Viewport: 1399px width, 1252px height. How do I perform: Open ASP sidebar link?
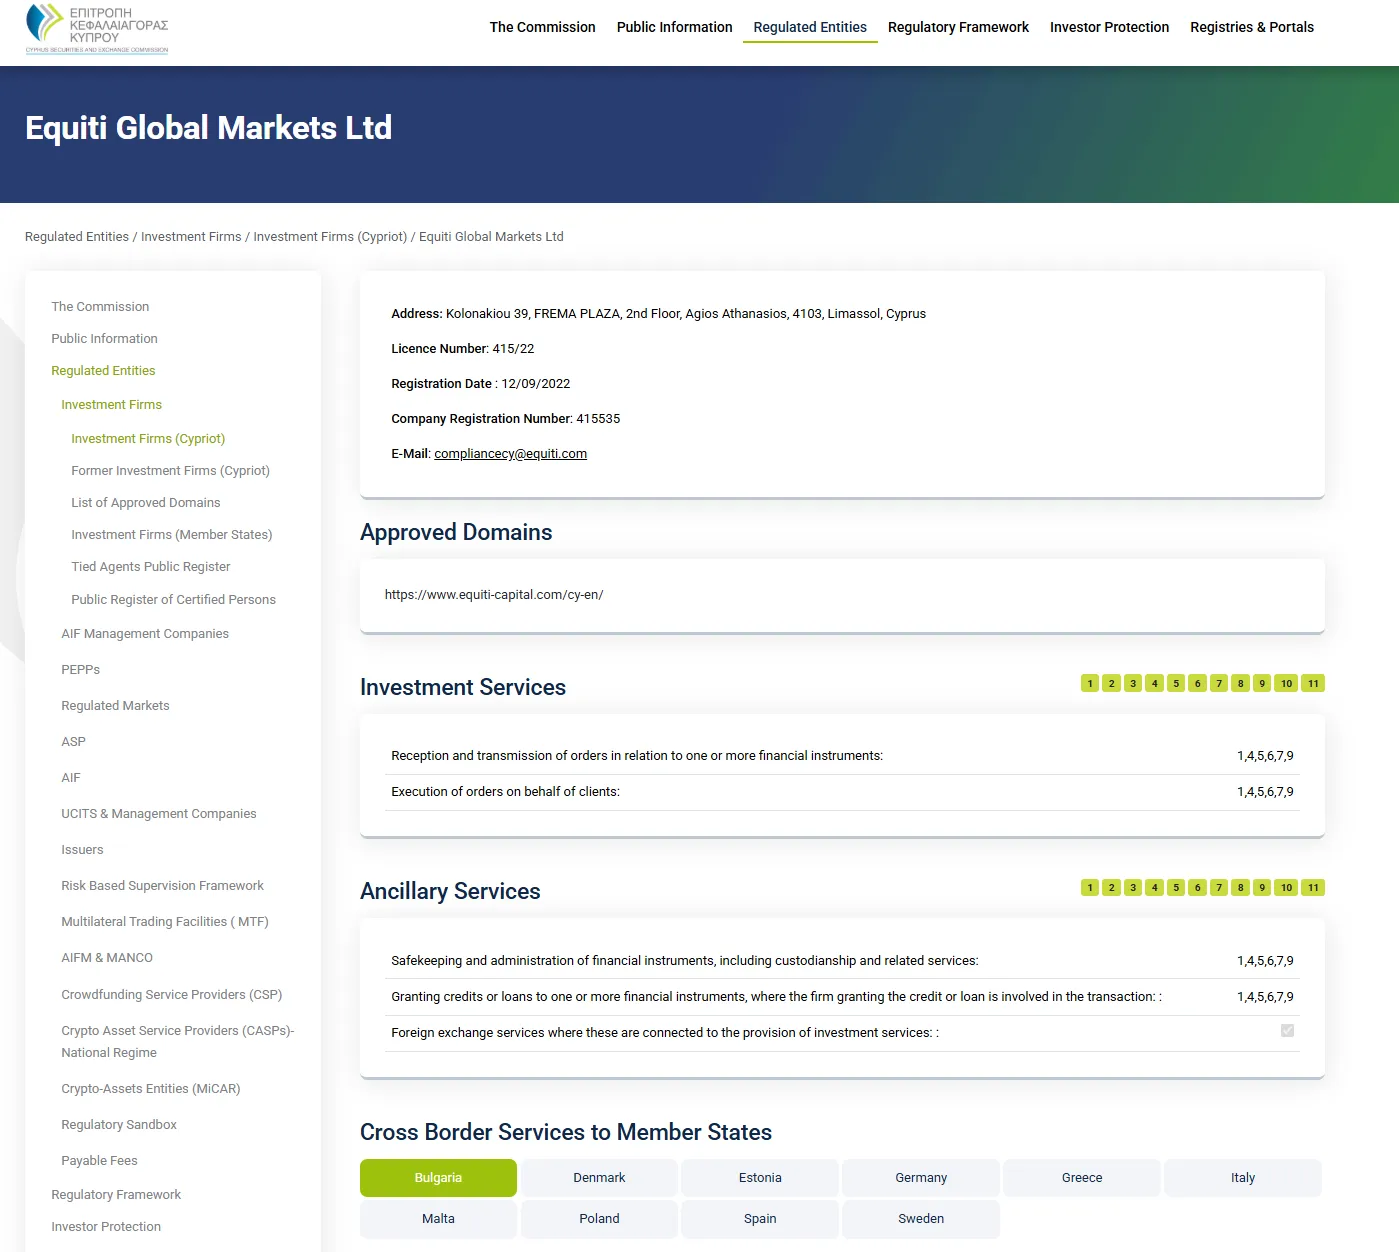click(x=73, y=742)
